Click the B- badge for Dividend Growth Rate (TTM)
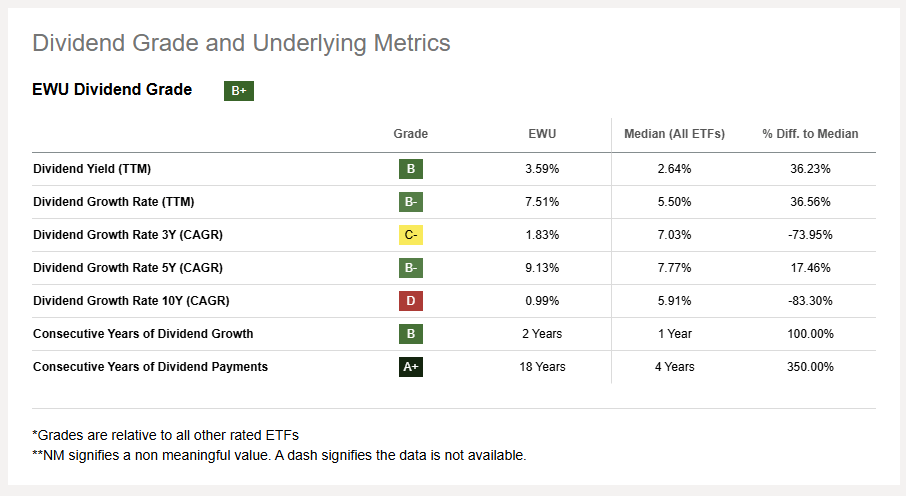Viewport: 906px width, 496px height. click(410, 202)
